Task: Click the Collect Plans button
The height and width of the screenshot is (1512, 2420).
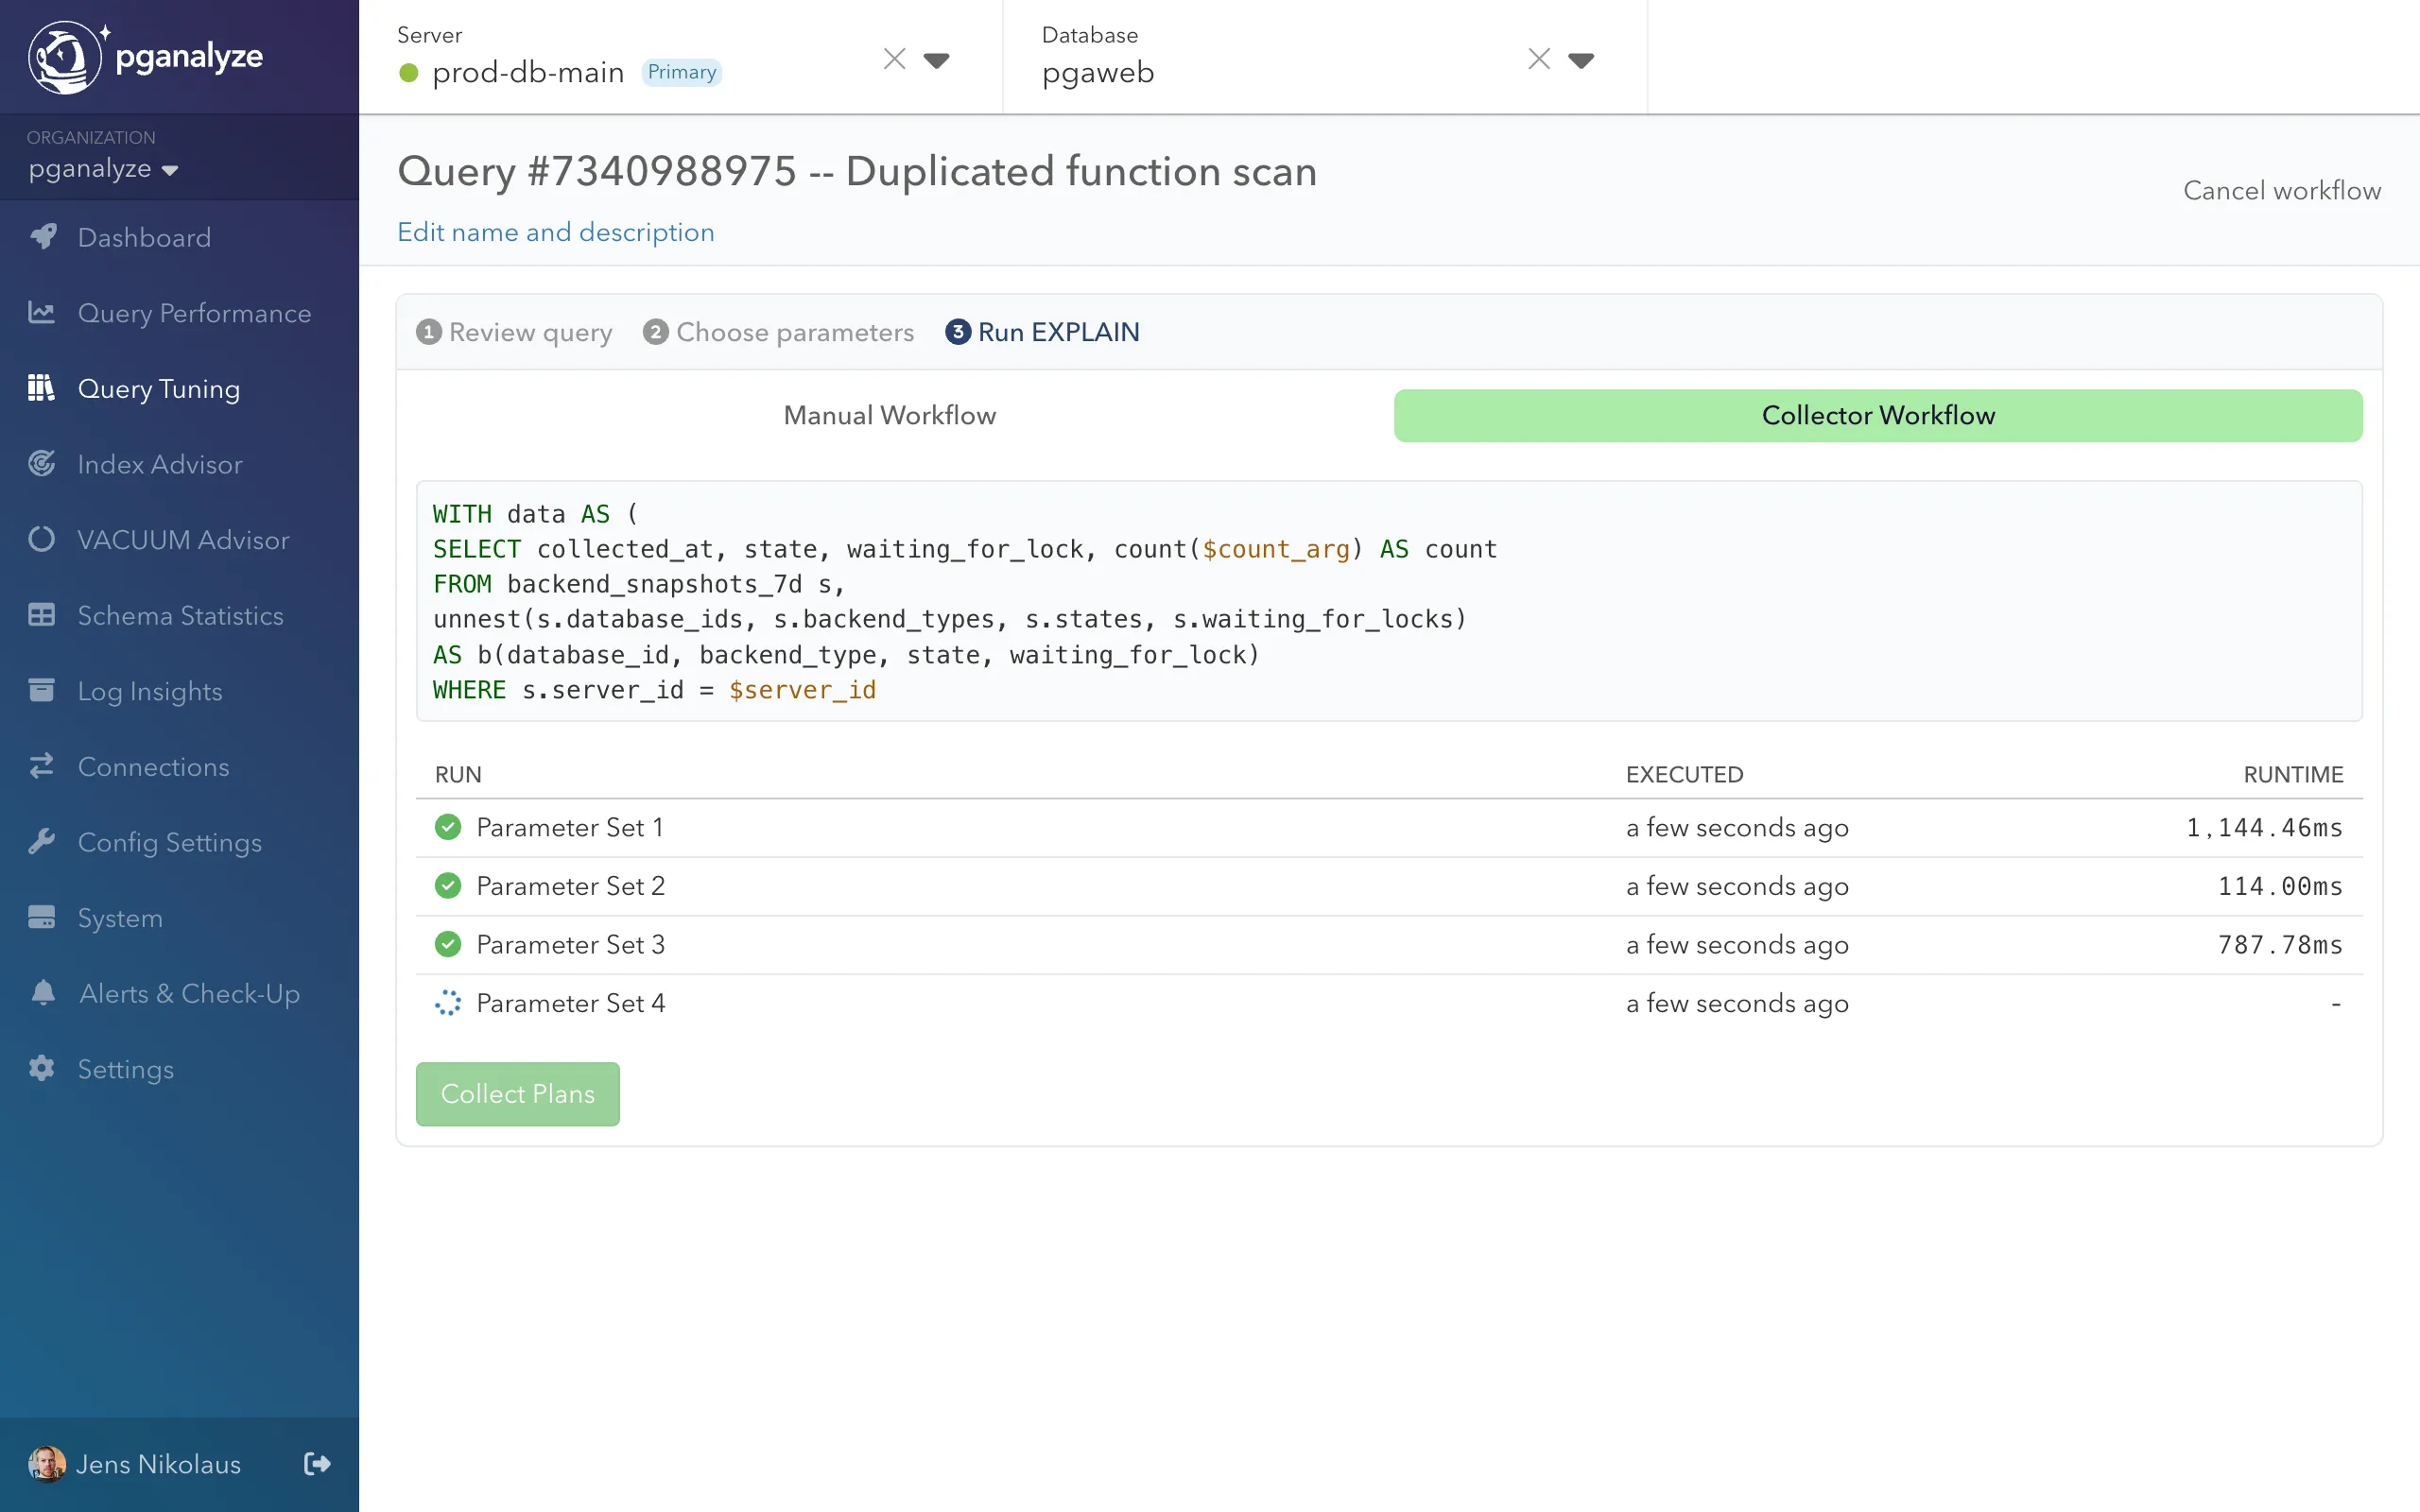Action: (x=518, y=1094)
